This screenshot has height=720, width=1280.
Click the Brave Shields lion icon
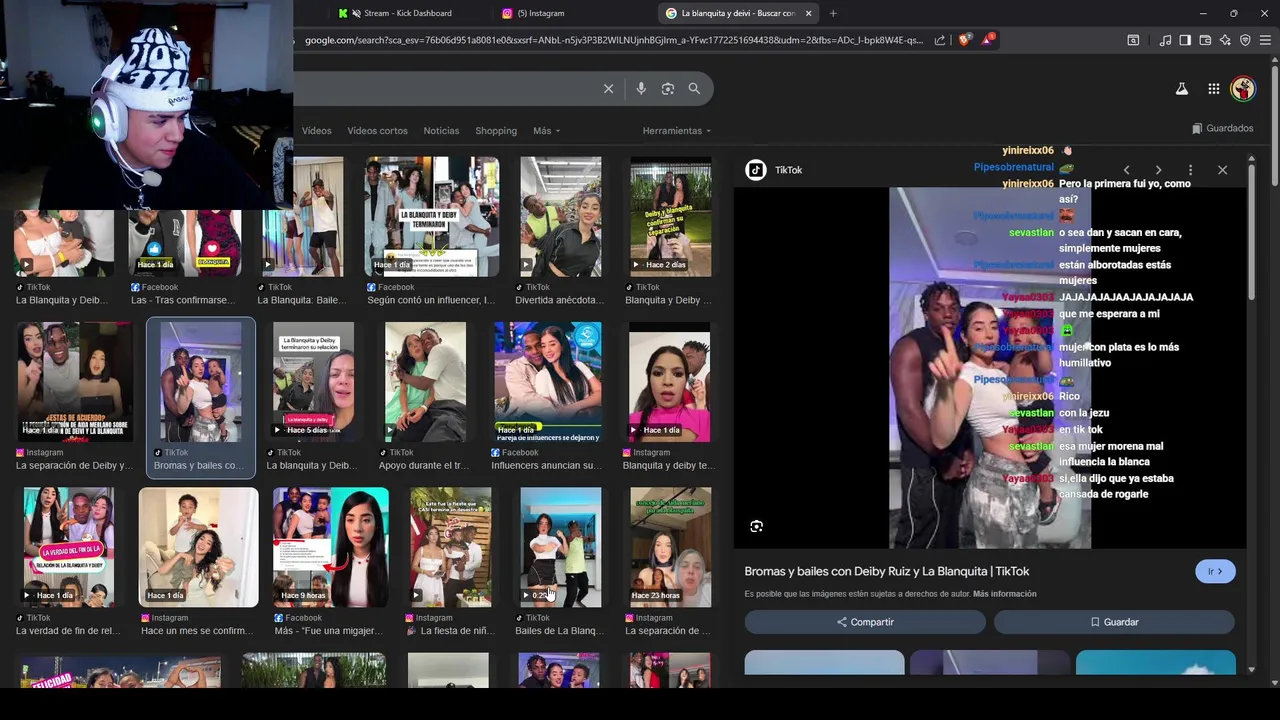coord(964,40)
